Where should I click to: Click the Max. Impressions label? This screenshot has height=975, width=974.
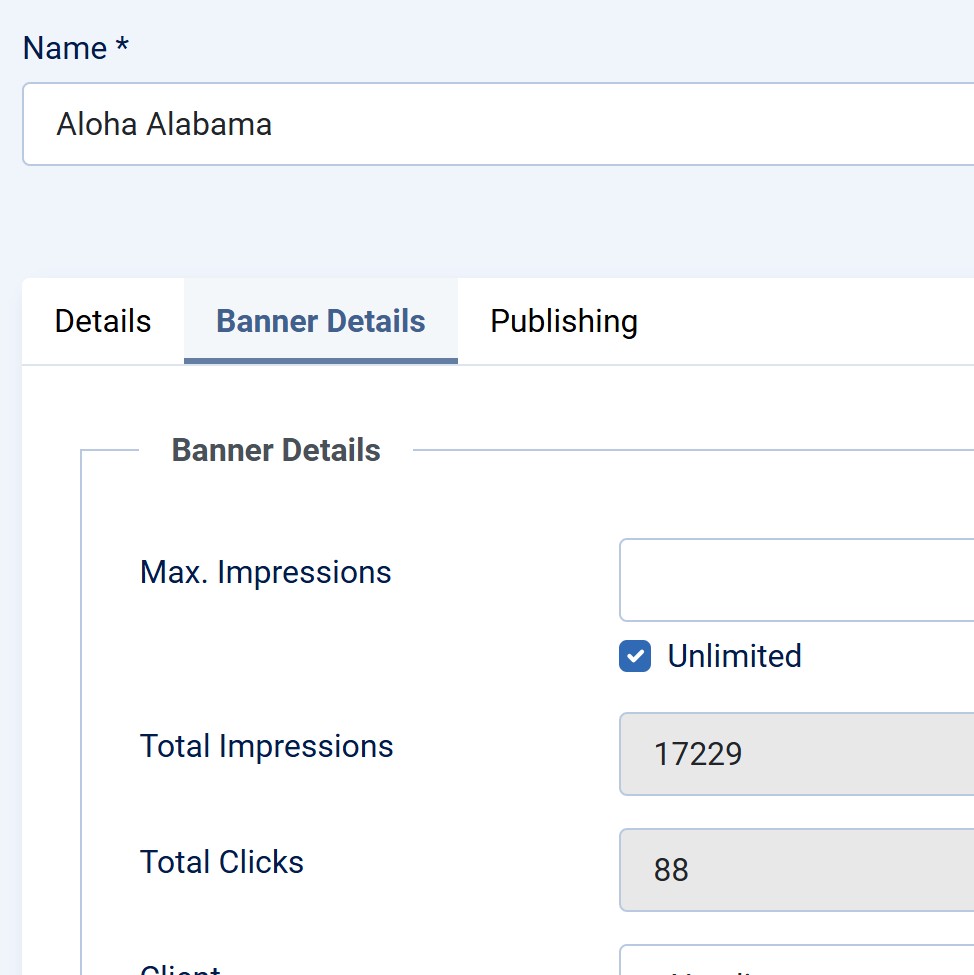pyautogui.click(x=265, y=572)
